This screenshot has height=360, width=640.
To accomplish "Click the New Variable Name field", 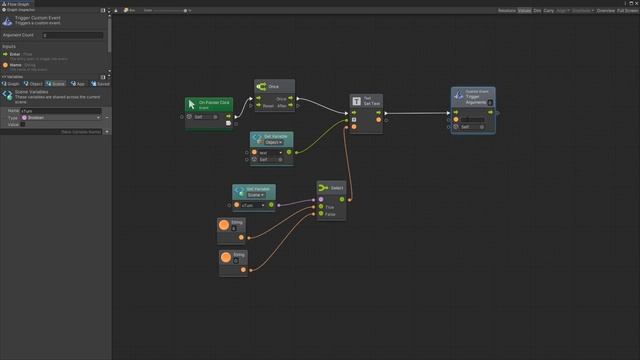I will [x=51, y=132].
